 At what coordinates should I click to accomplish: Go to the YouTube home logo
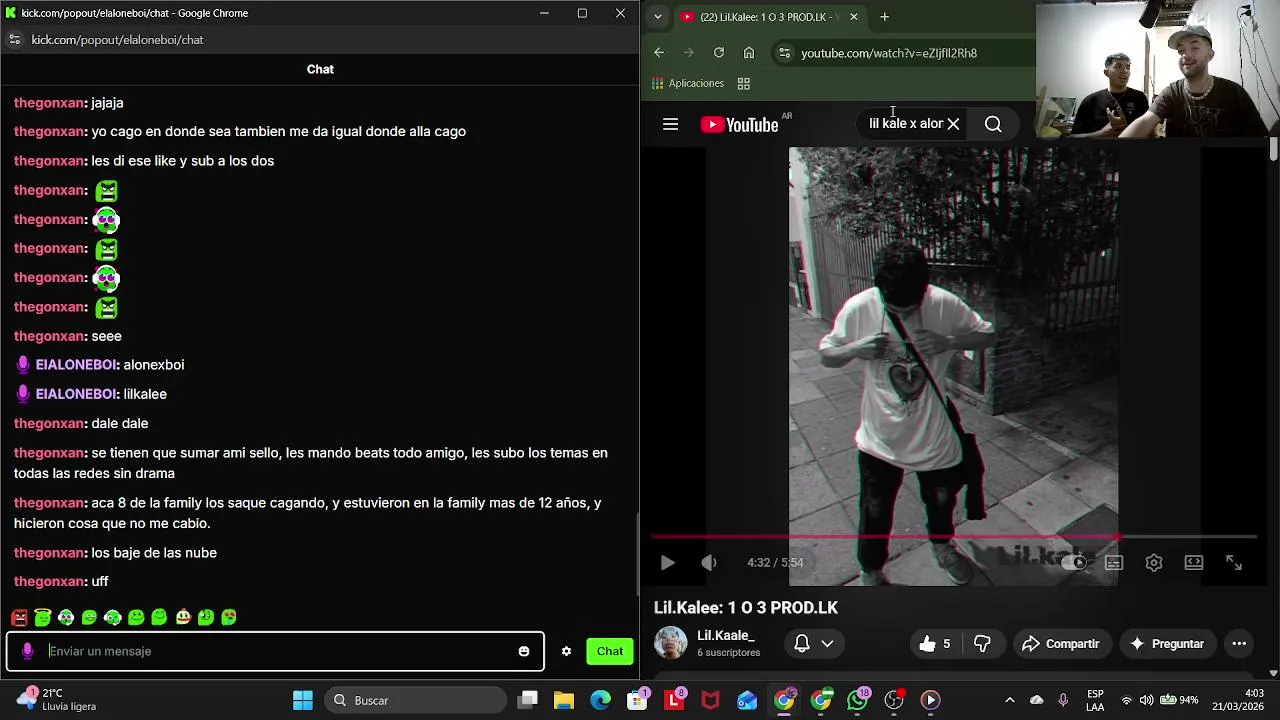coord(740,124)
